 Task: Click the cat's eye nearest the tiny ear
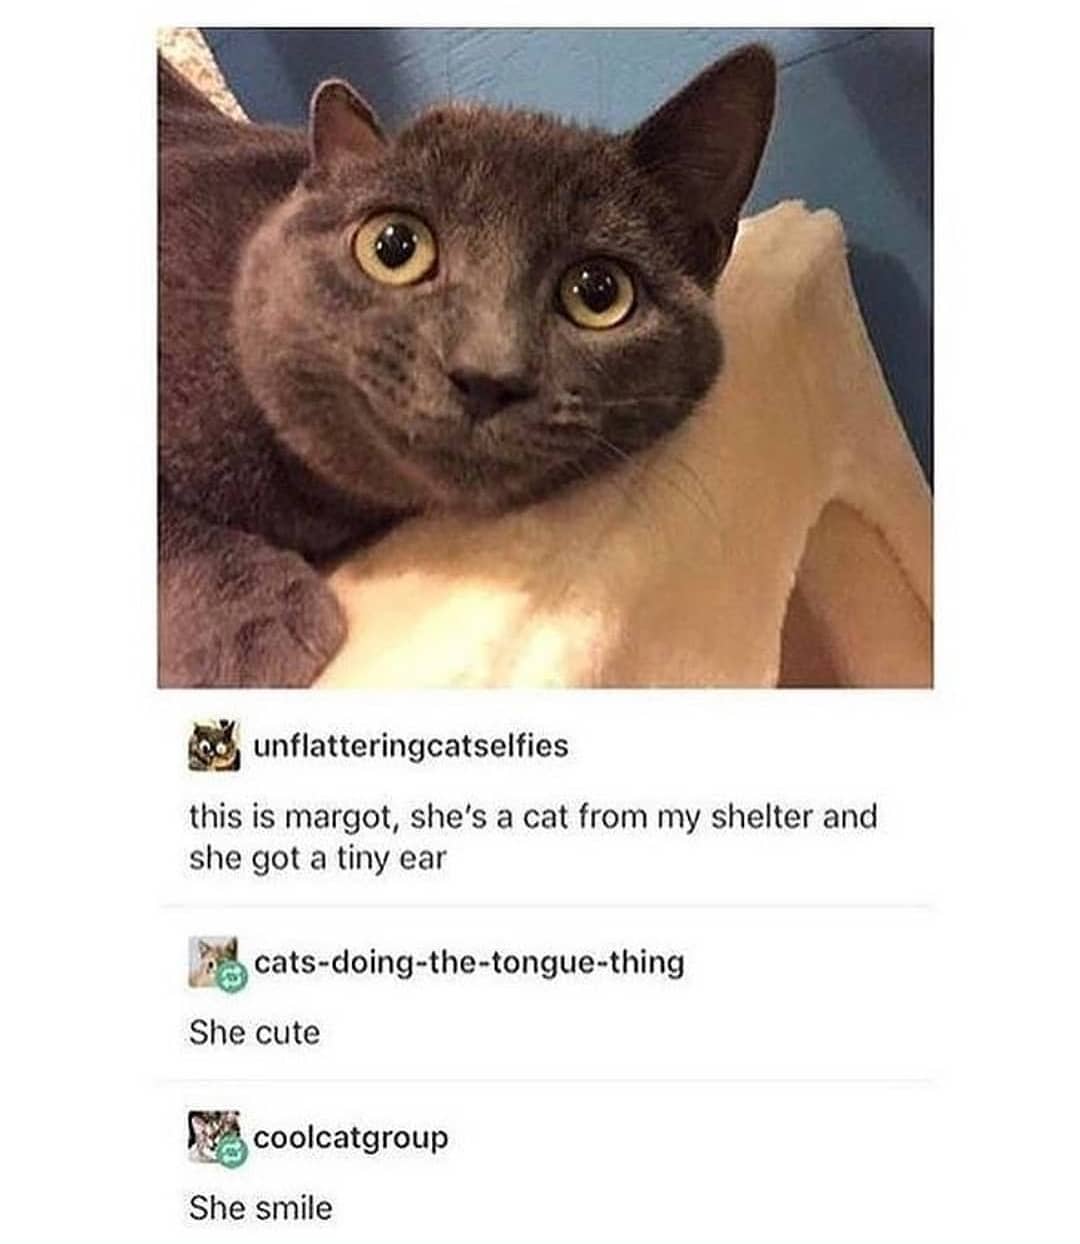coord(395,245)
